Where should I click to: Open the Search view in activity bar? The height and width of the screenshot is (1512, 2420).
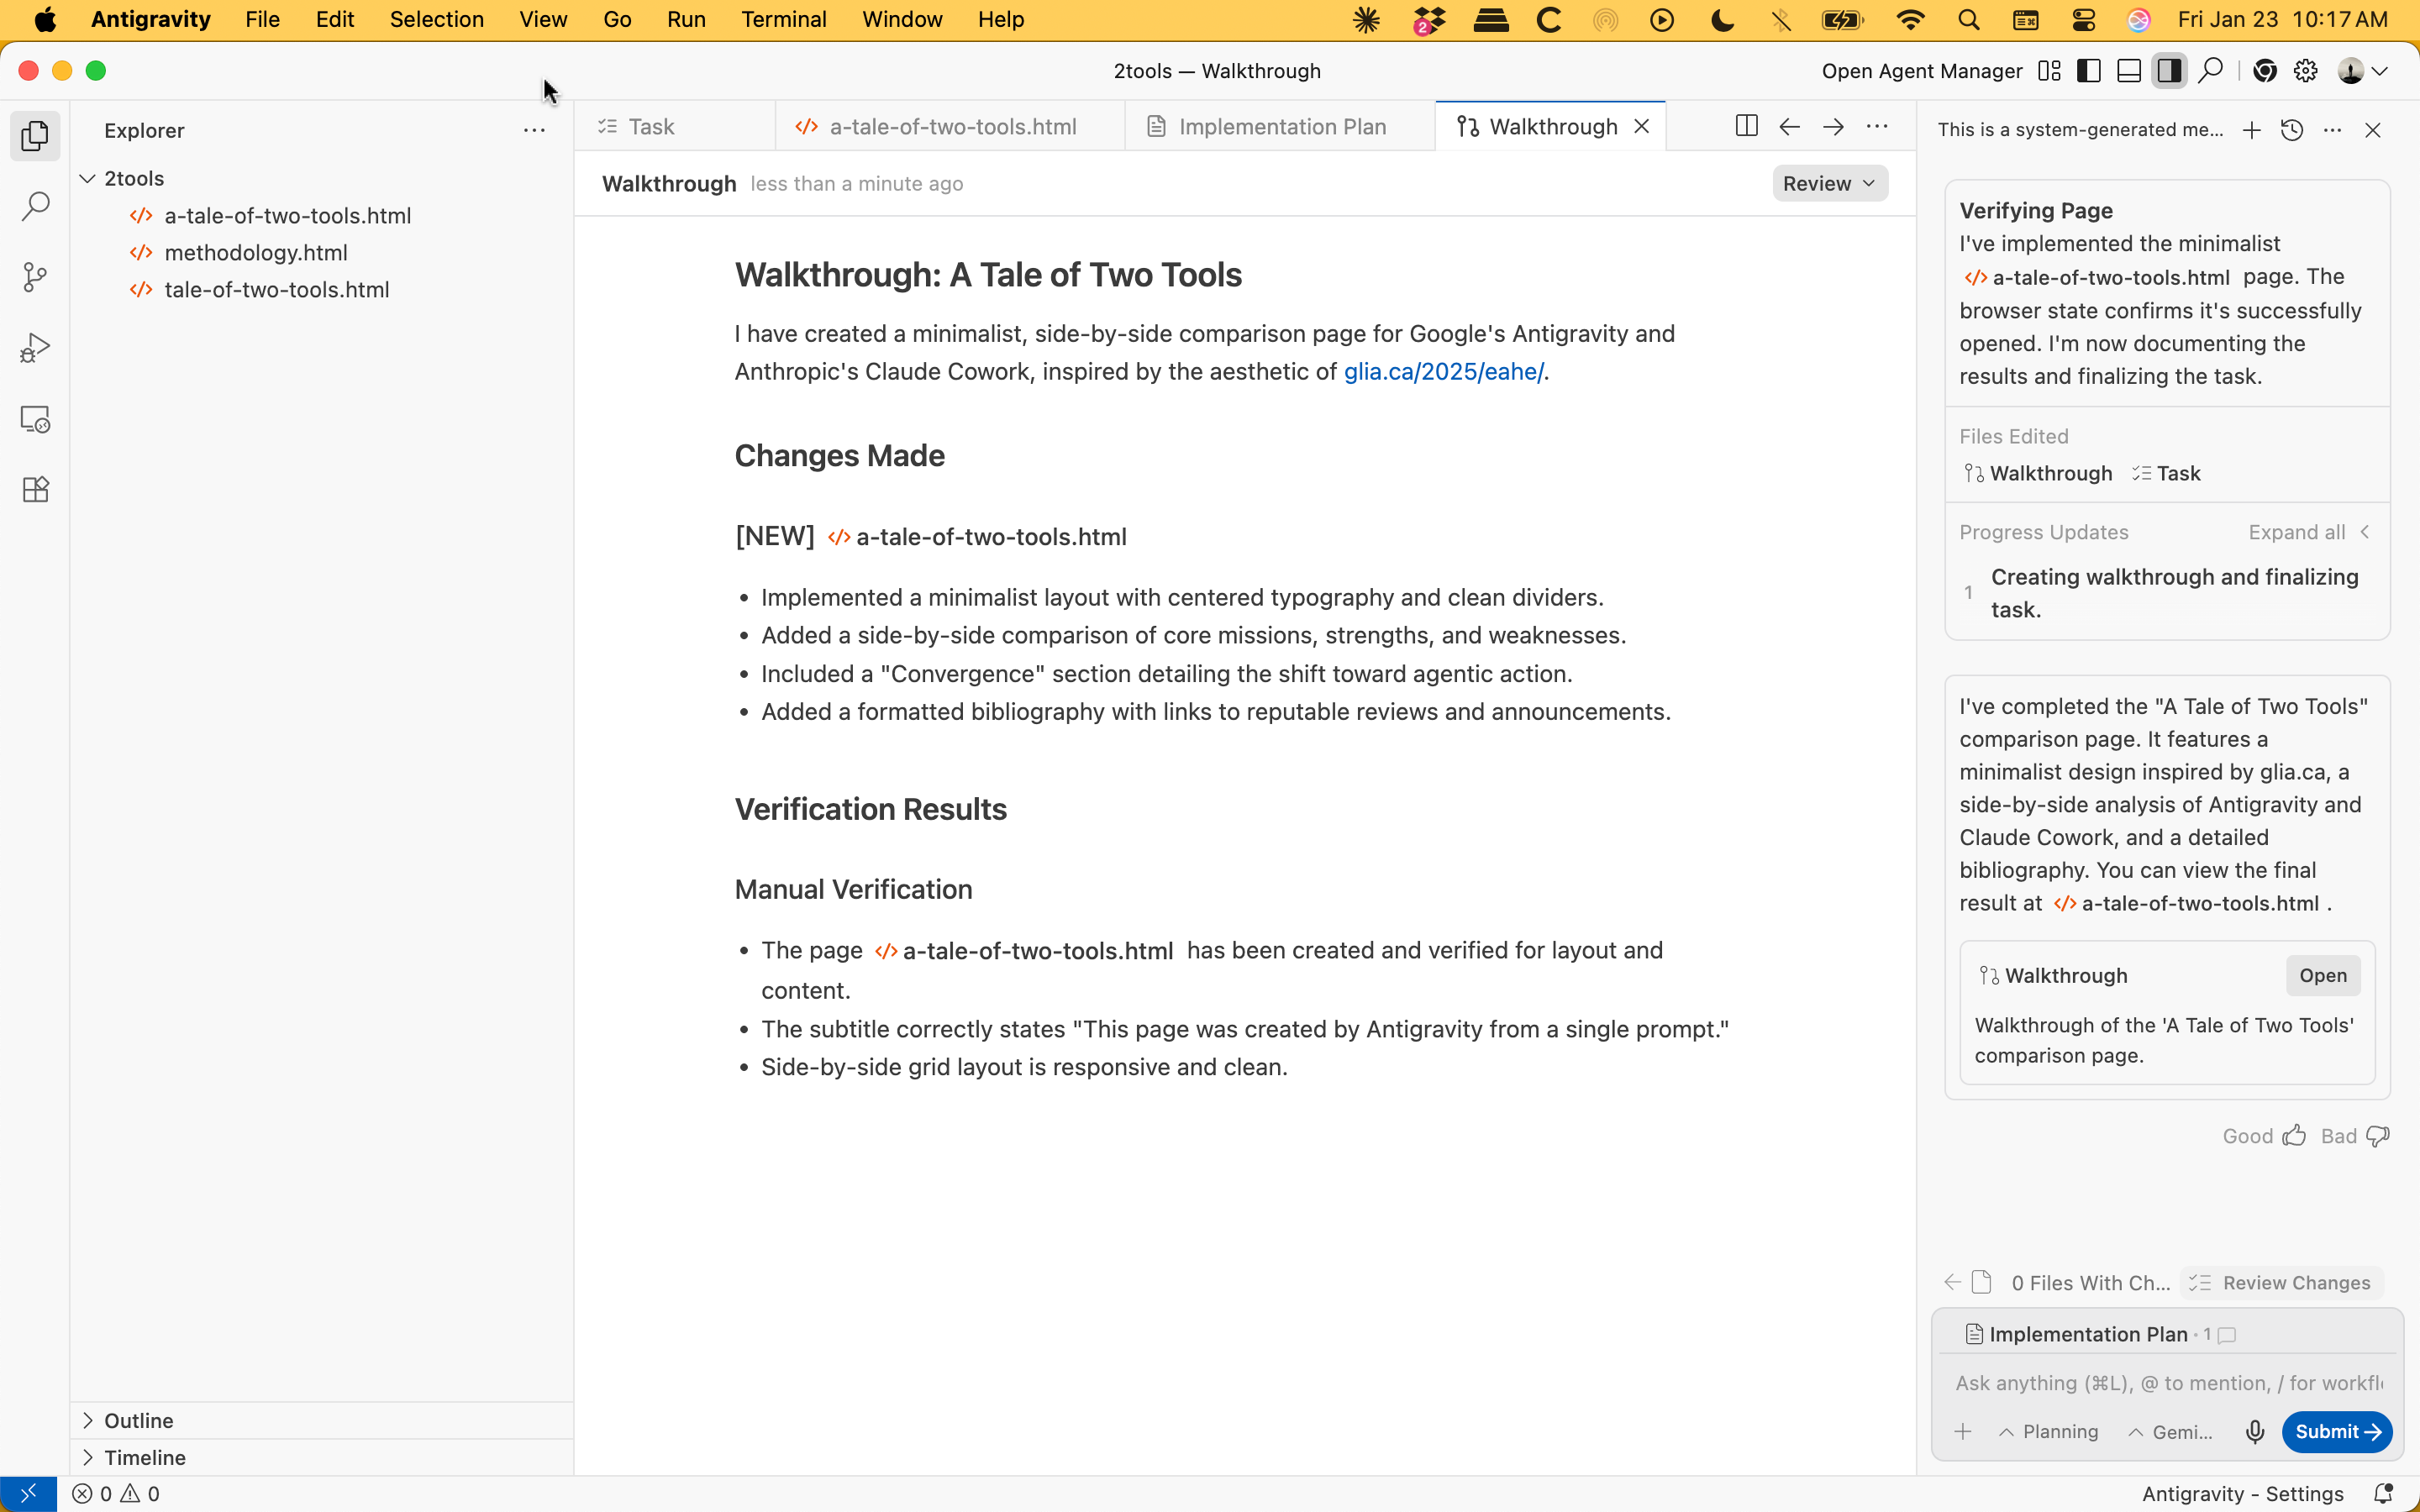point(35,207)
